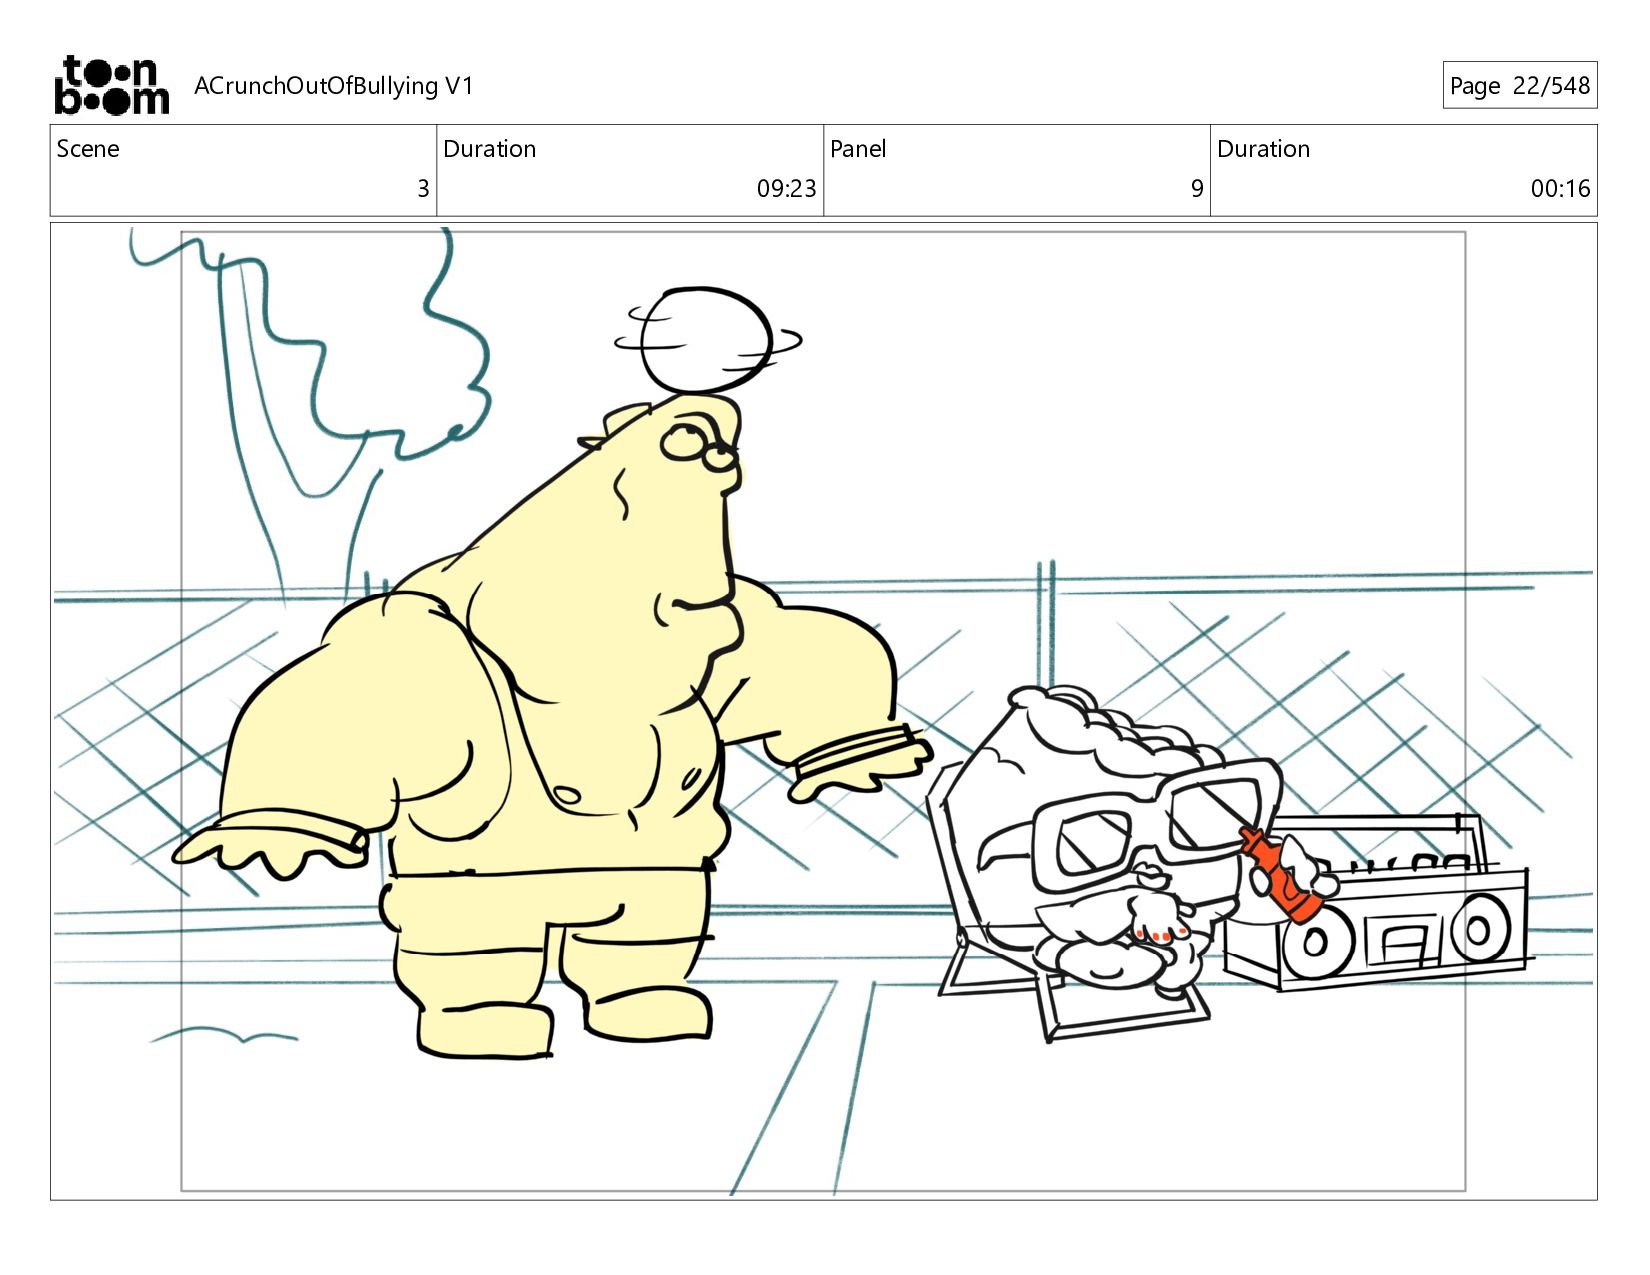This screenshot has width=1650, height=1275.
Task: Click the panel duration value '00:16'
Action: pyautogui.click(x=1560, y=188)
